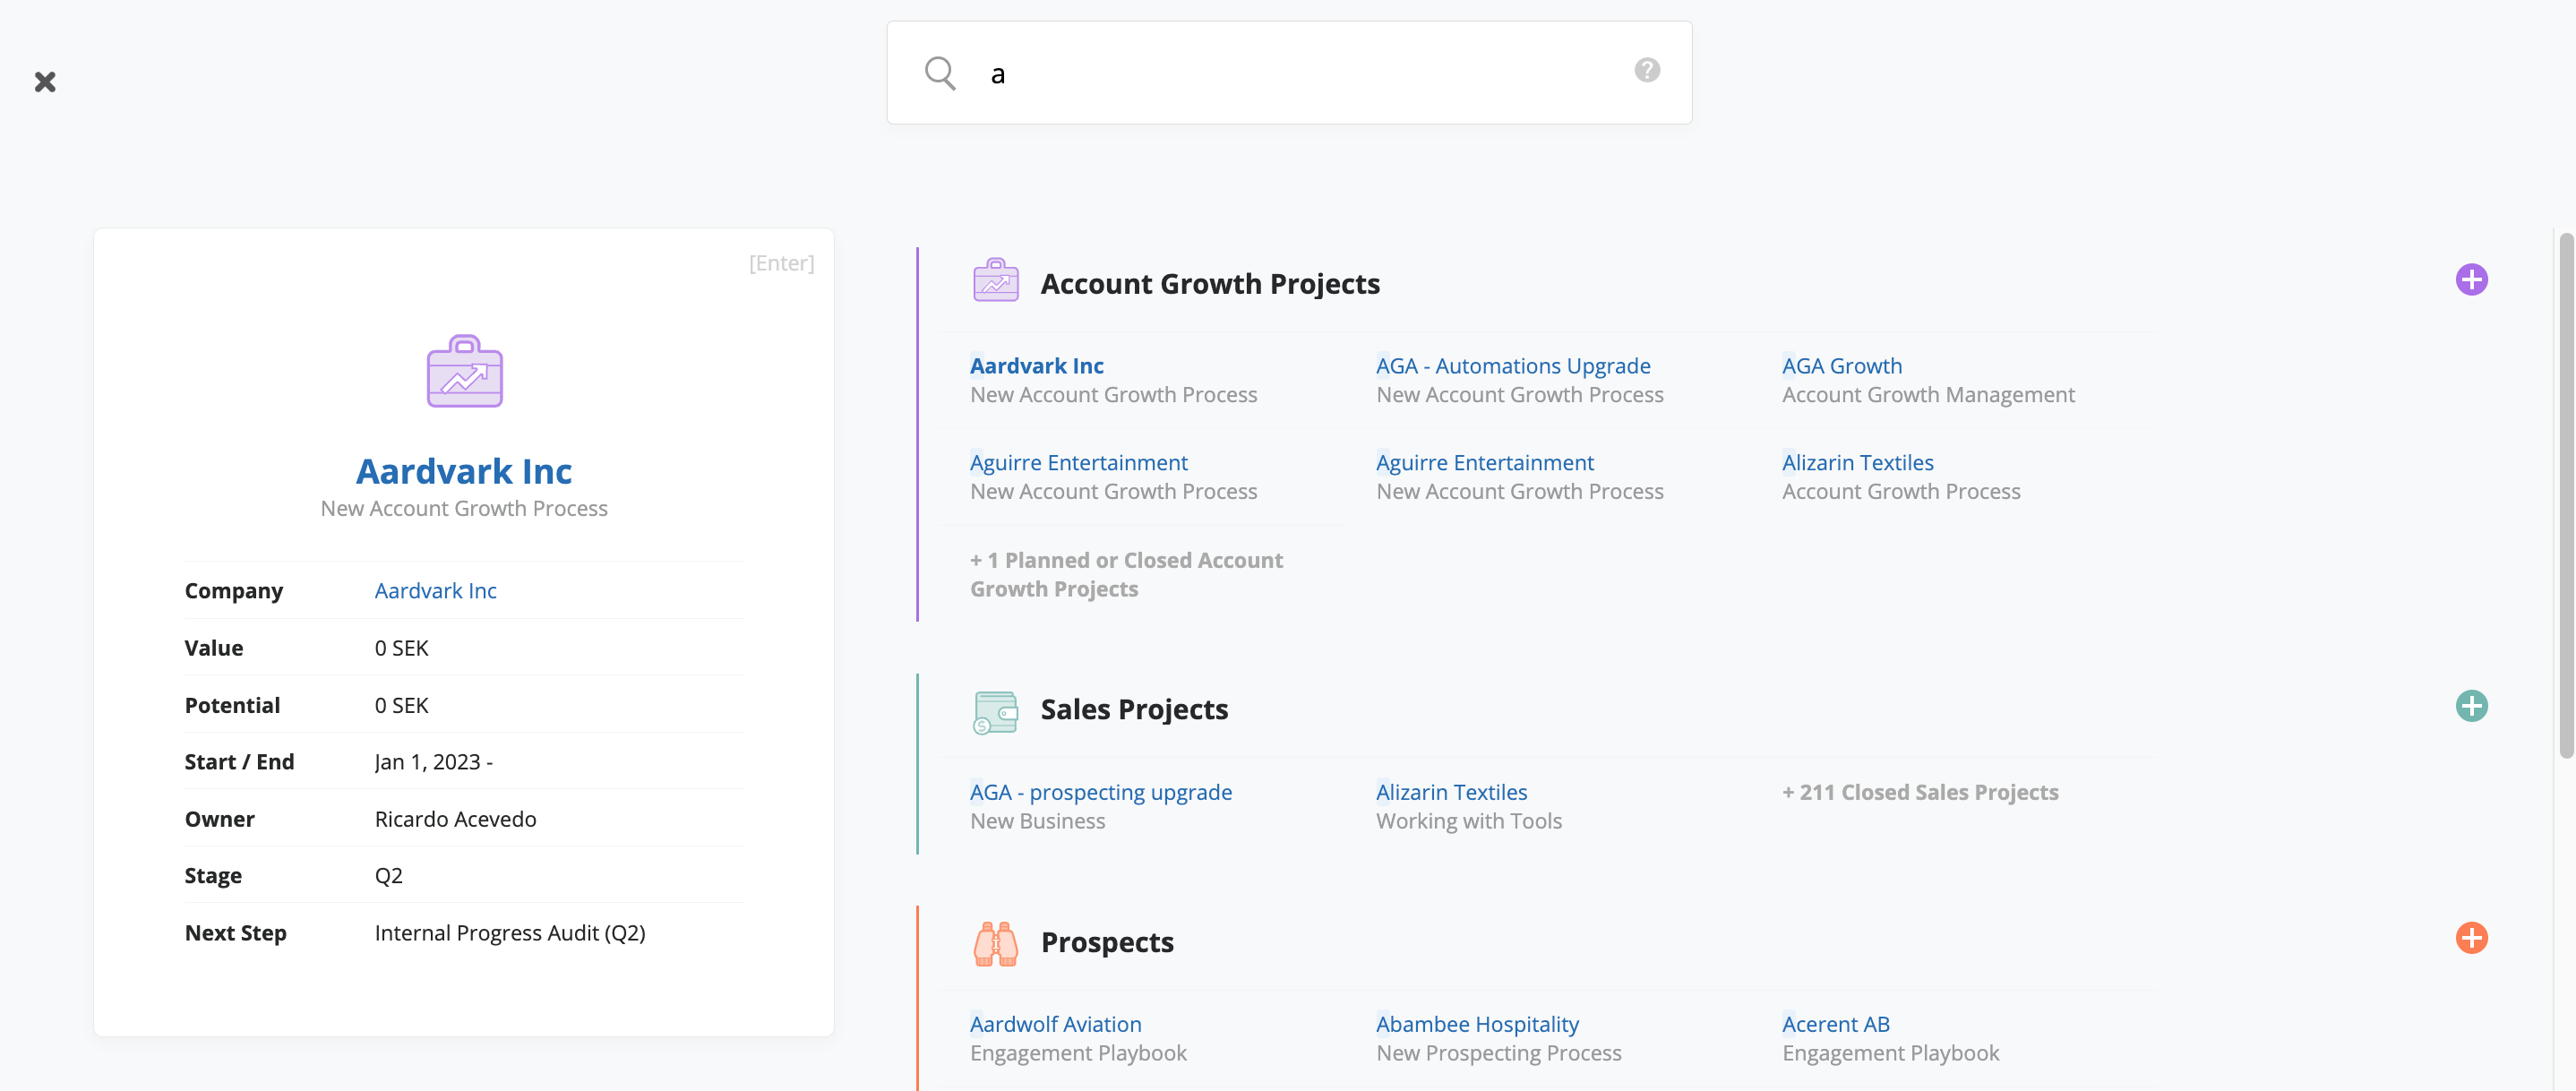Click the Account Growth Projects briefcase icon
Screen dimensions: 2576x1091
[995, 281]
